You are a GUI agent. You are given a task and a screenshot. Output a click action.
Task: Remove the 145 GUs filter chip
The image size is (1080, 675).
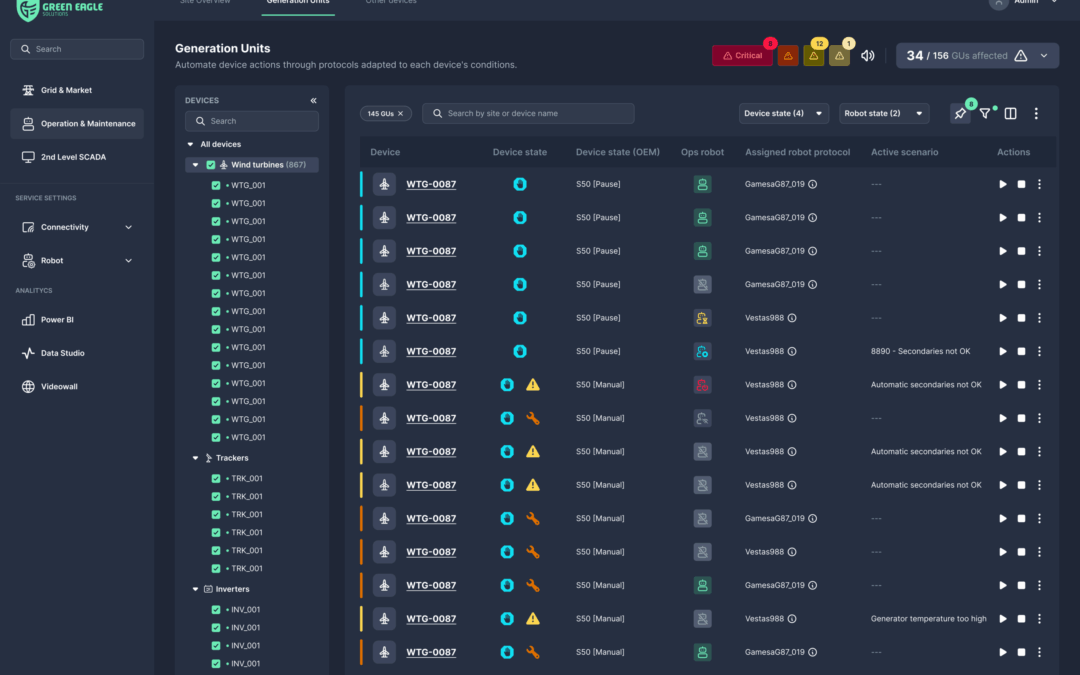point(400,114)
